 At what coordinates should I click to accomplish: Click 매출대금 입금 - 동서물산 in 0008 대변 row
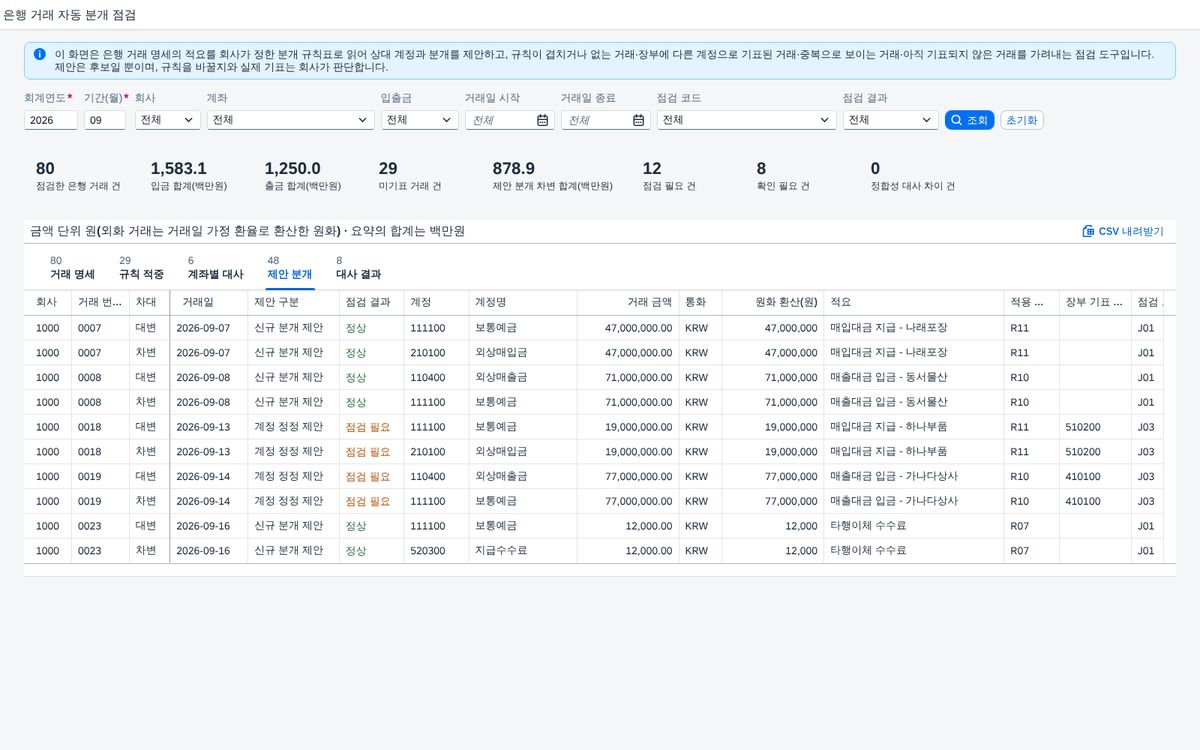(889, 378)
